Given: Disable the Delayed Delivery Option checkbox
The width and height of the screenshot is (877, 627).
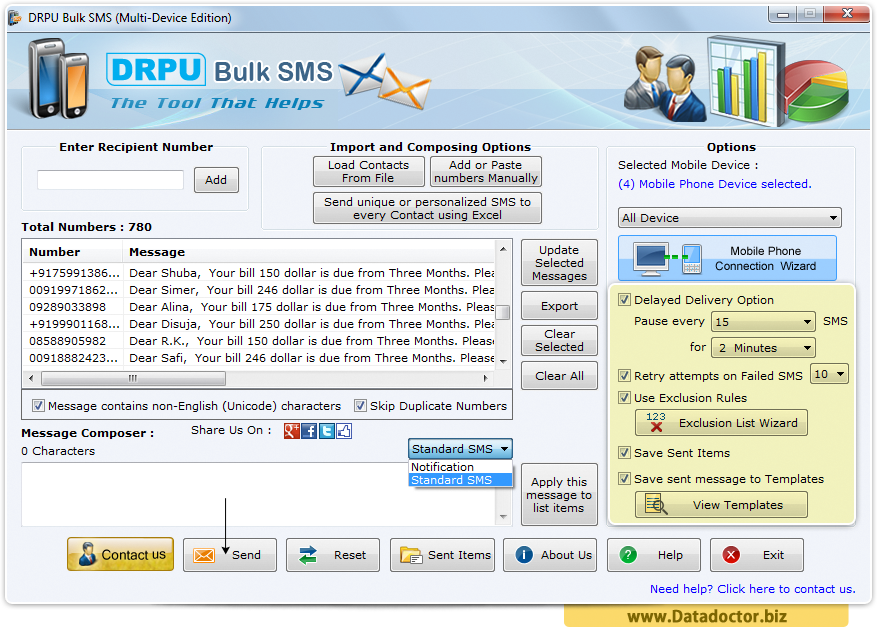Looking at the screenshot, I should pos(624,299).
